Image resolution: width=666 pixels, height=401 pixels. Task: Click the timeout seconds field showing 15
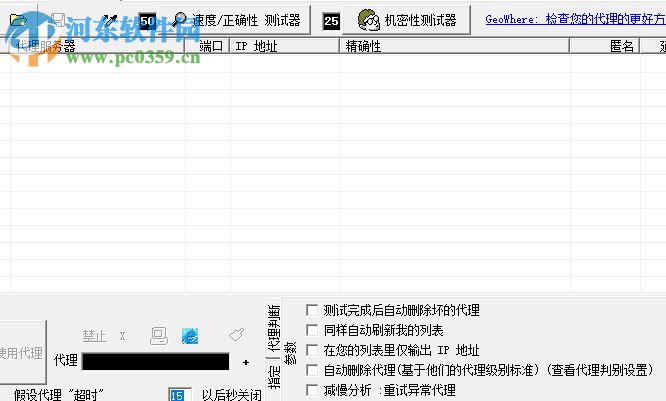pyautogui.click(x=180, y=395)
